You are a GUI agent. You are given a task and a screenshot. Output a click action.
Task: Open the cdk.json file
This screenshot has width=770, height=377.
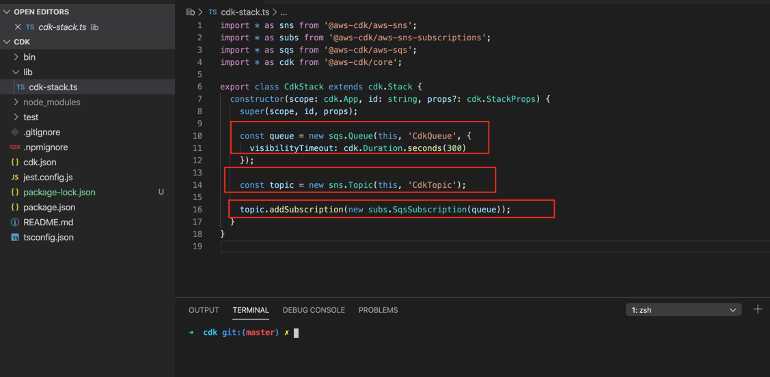[39, 162]
